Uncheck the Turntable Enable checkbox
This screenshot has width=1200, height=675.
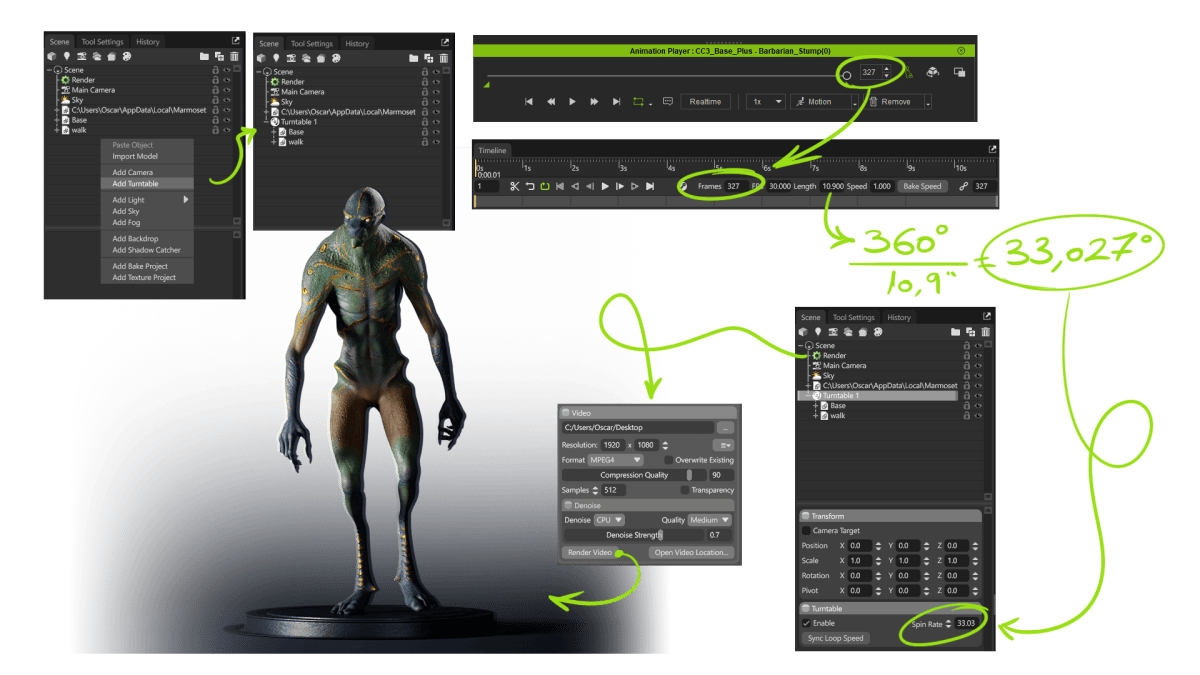[807, 623]
